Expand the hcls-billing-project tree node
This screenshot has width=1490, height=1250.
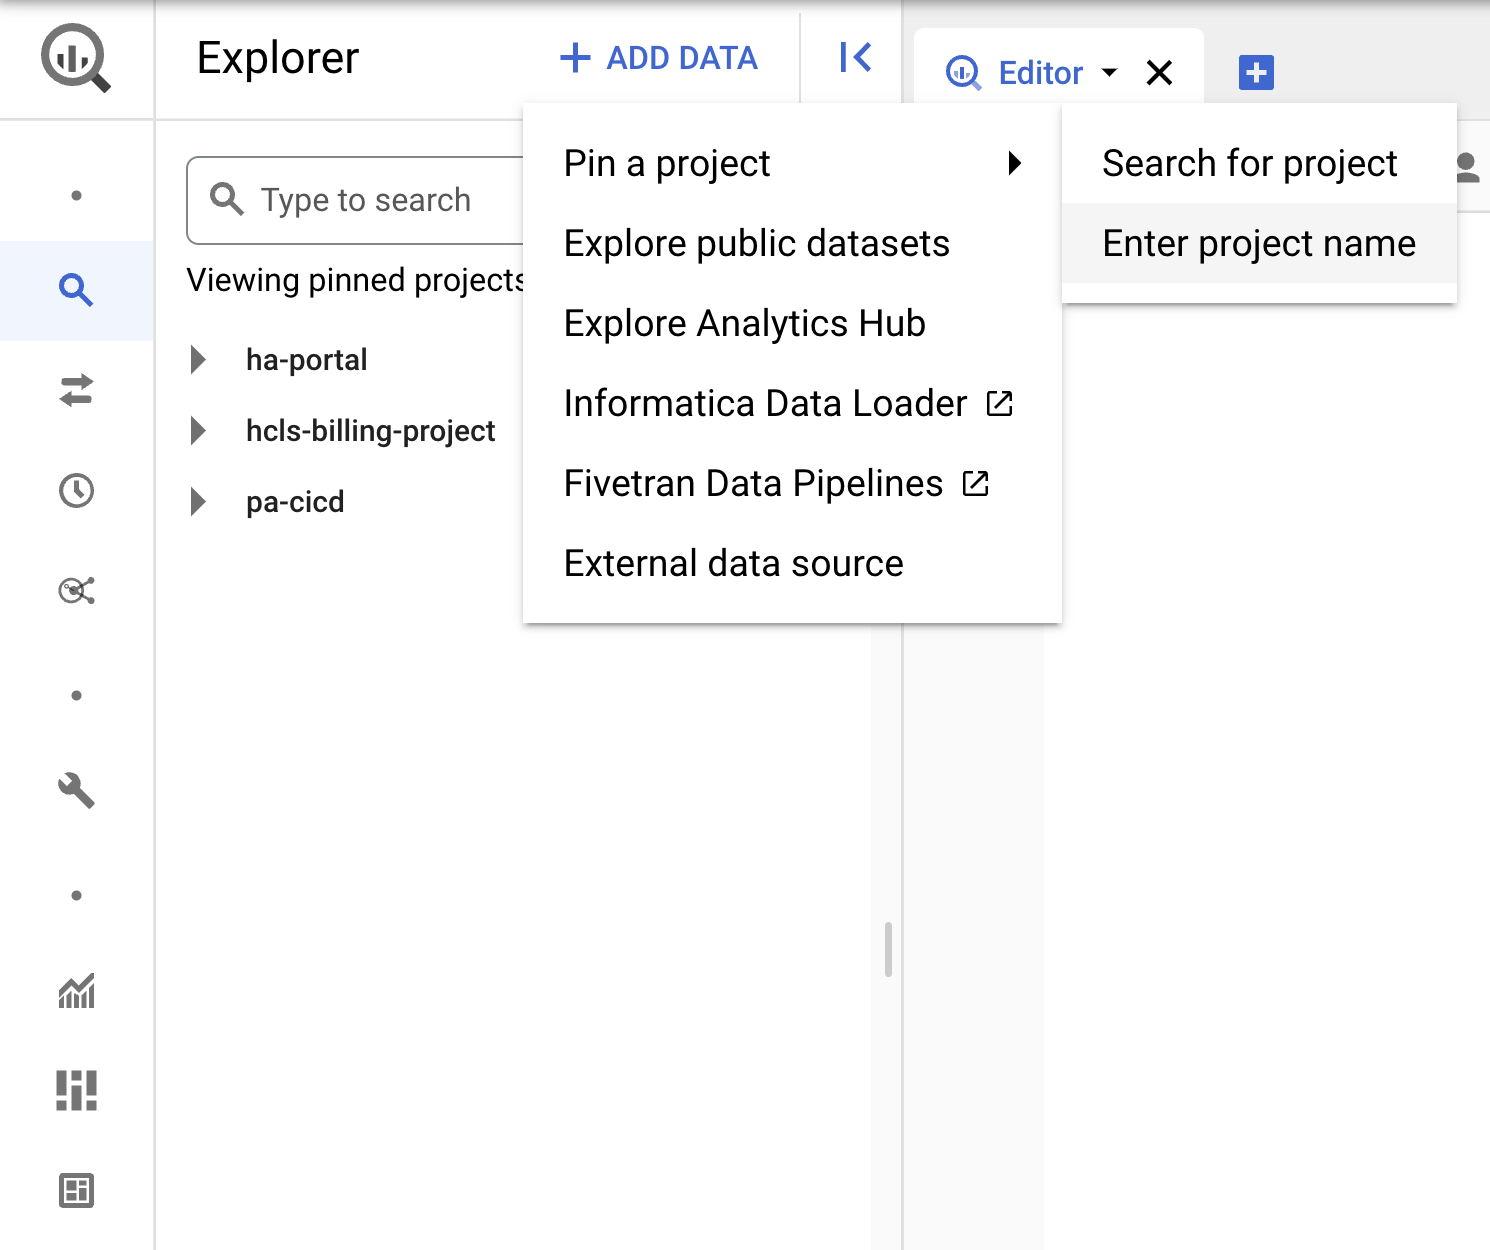click(199, 431)
